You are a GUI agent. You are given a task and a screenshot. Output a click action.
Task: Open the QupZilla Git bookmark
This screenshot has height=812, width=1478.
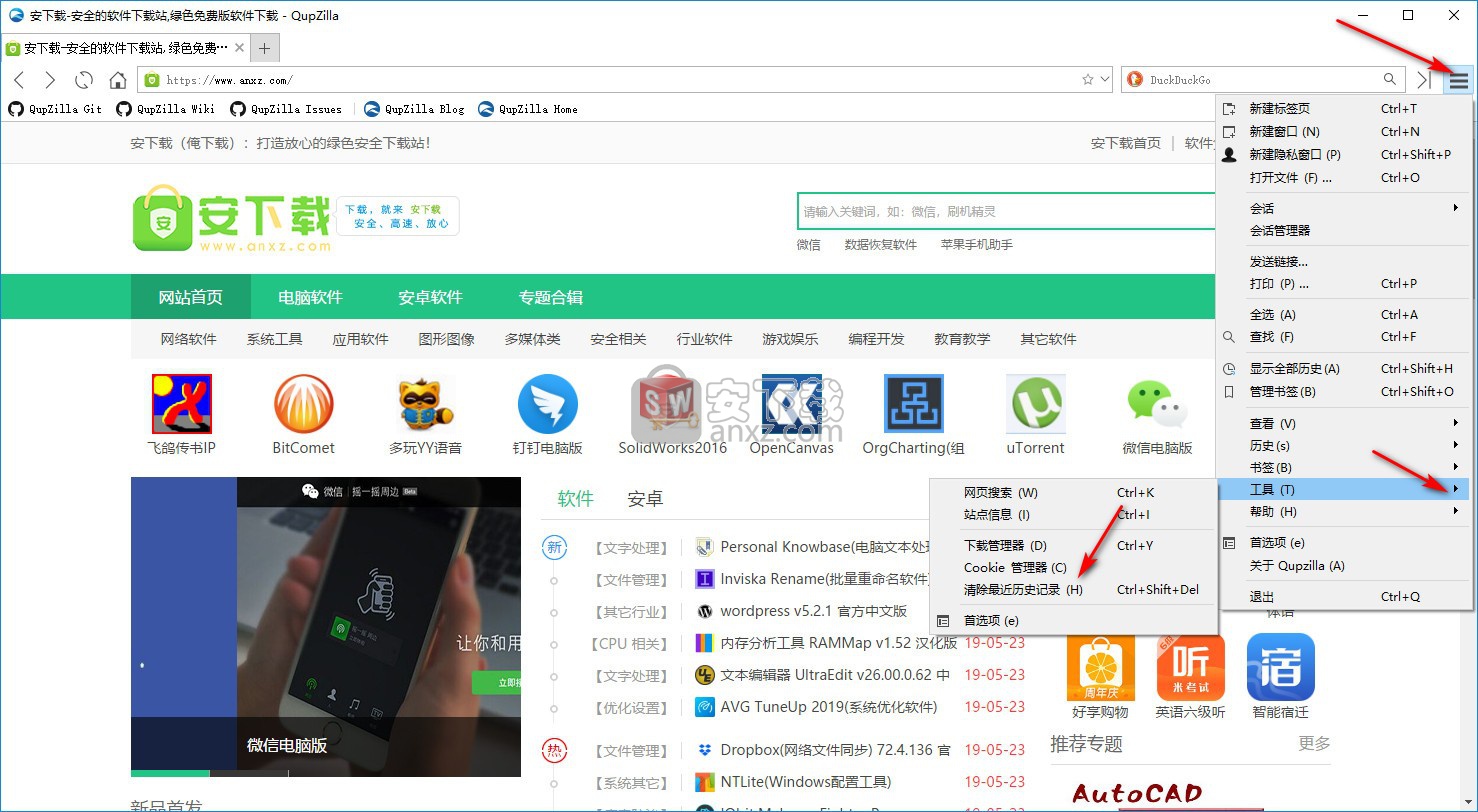[55, 109]
